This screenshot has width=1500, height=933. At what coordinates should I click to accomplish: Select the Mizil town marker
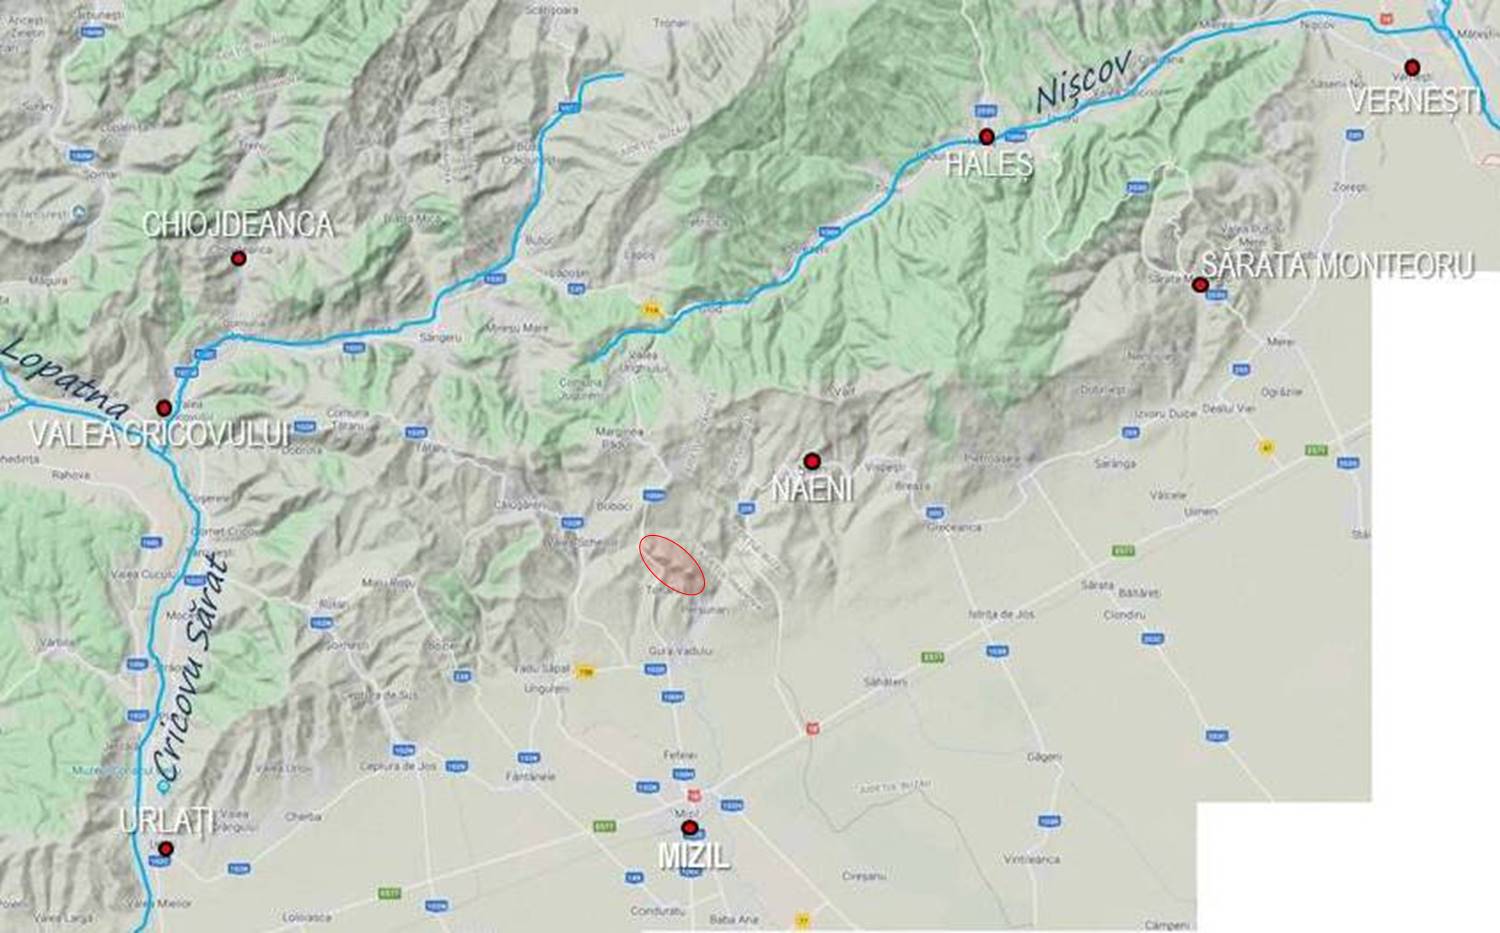coord(689,828)
